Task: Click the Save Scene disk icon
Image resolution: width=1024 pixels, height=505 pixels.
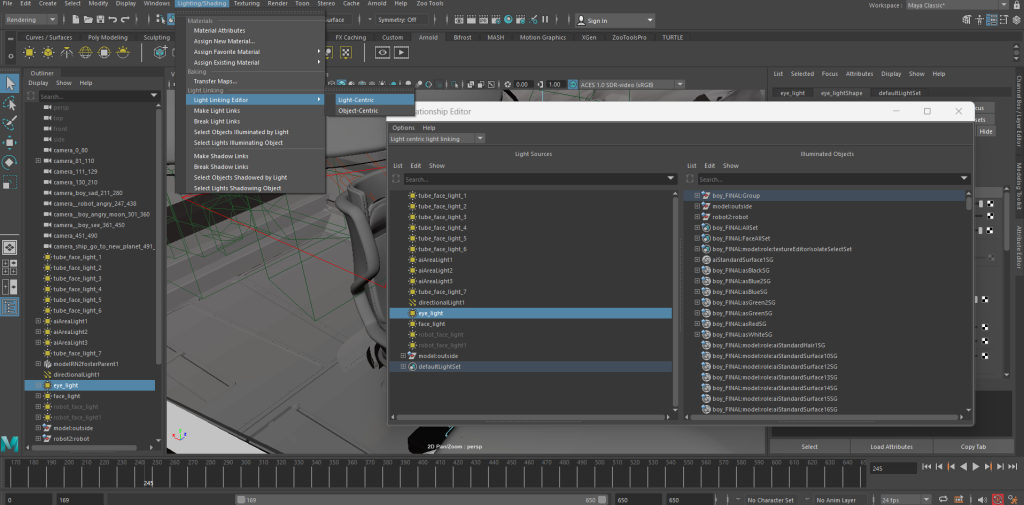Action: tap(100, 20)
